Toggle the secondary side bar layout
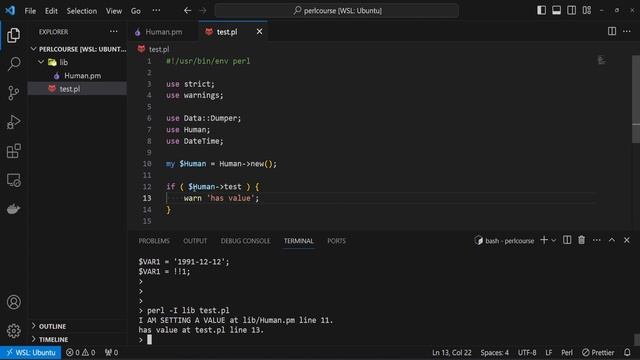 [571, 11]
